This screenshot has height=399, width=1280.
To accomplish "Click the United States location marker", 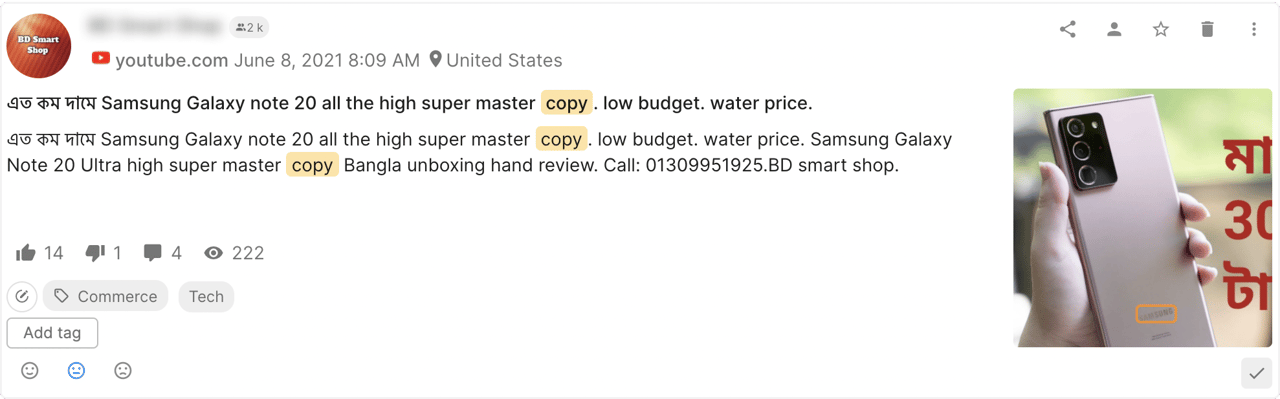I will tap(435, 60).
